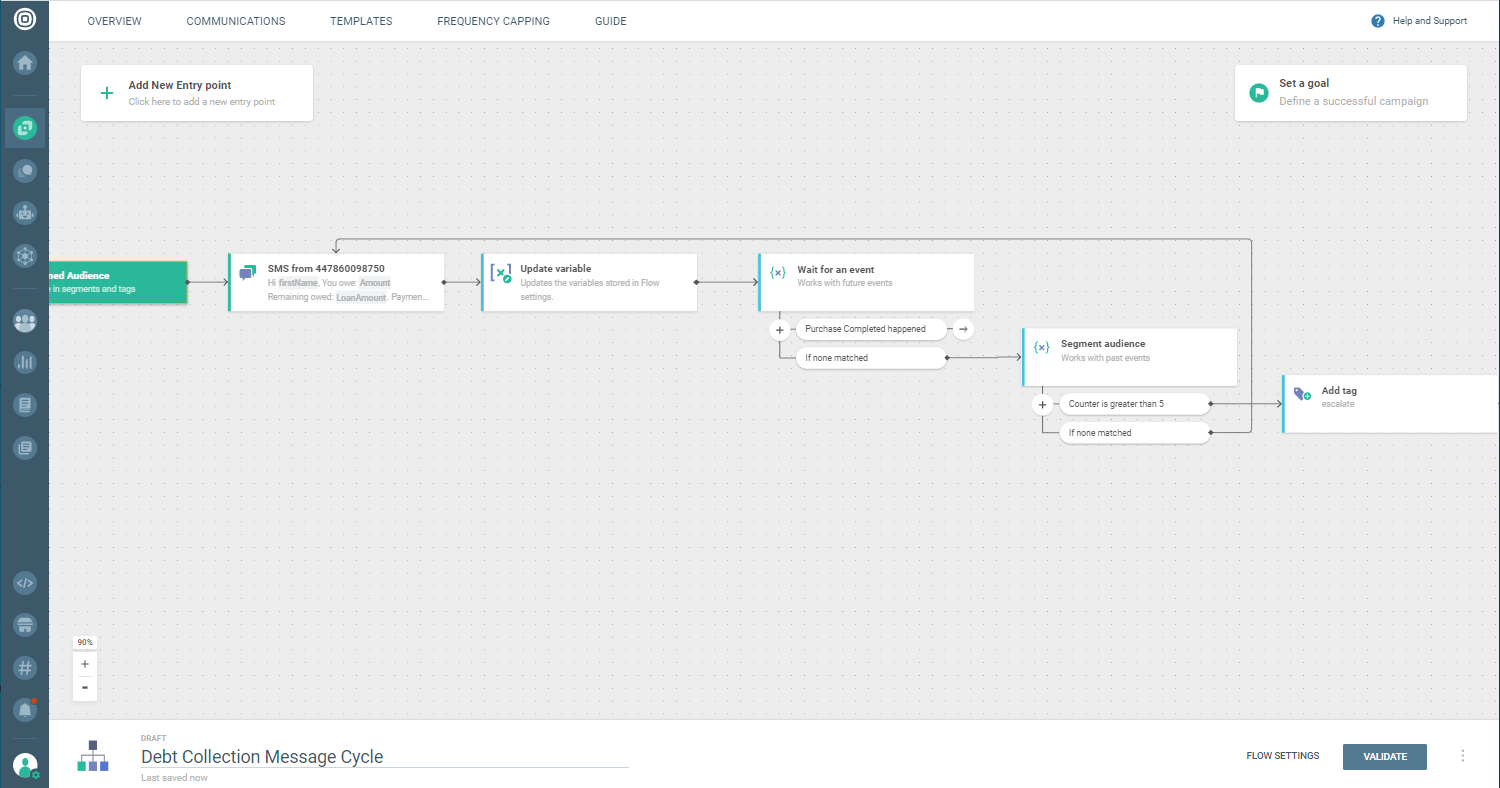Zoom in the canvas with plus
Viewport: 1500px width, 788px height.
(x=85, y=664)
